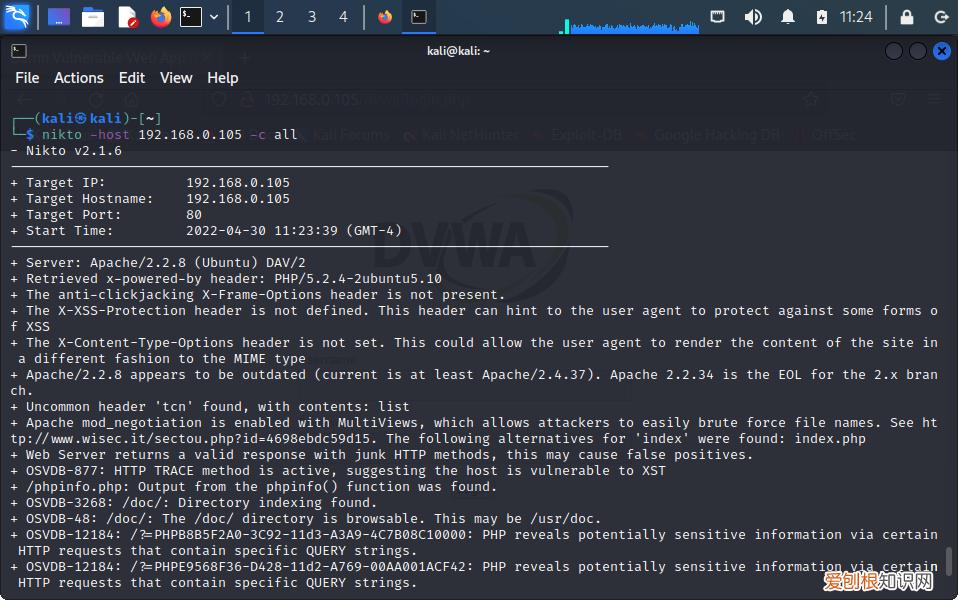Click the terminal vertical scrollbar

pos(950,562)
